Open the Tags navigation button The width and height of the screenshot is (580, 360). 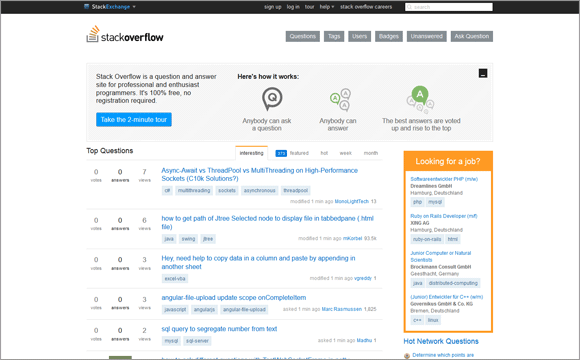pyautogui.click(x=334, y=36)
